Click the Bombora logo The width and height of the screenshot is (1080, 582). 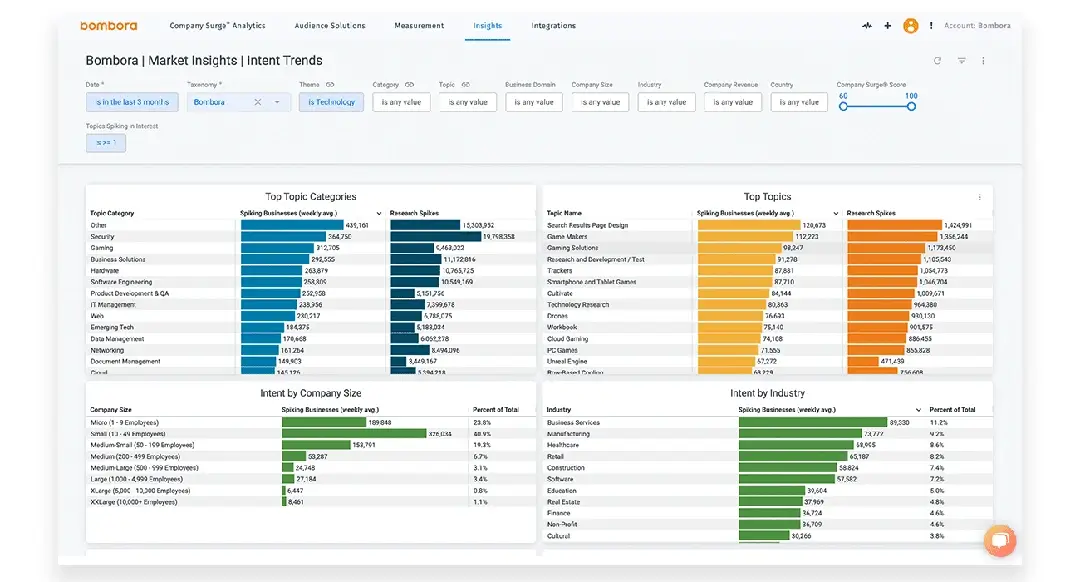click(x=108, y=25)
